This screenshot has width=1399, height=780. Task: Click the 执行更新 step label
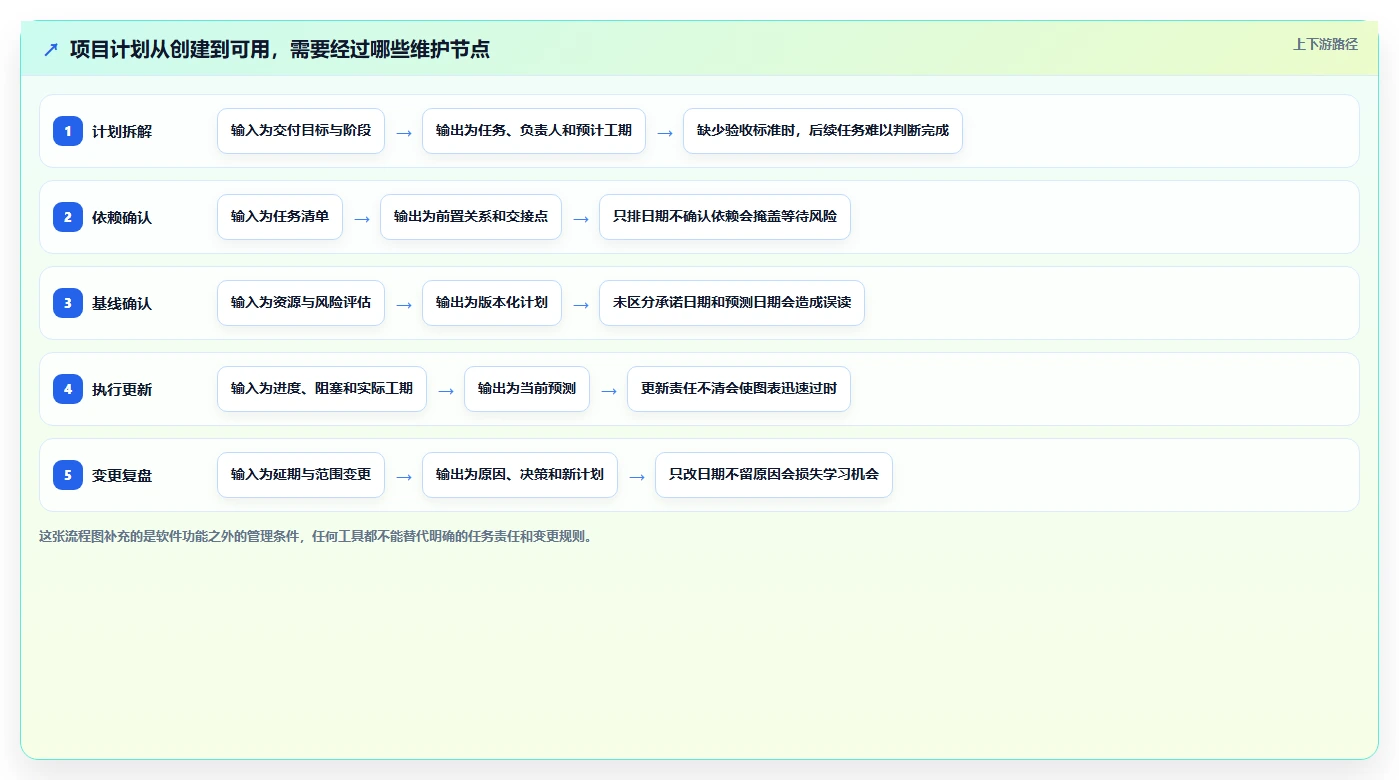(x=122, y=390)
